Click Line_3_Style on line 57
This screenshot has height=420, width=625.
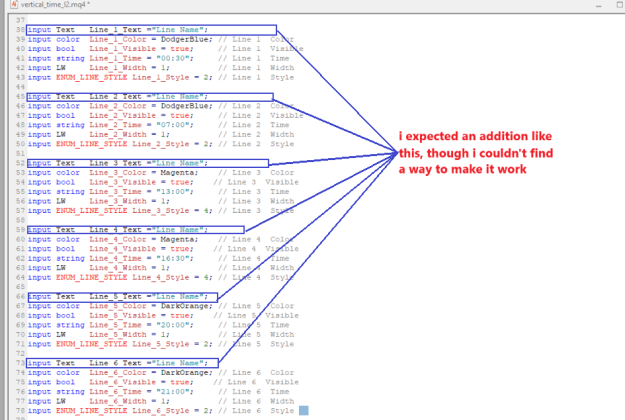pos(161,211)
